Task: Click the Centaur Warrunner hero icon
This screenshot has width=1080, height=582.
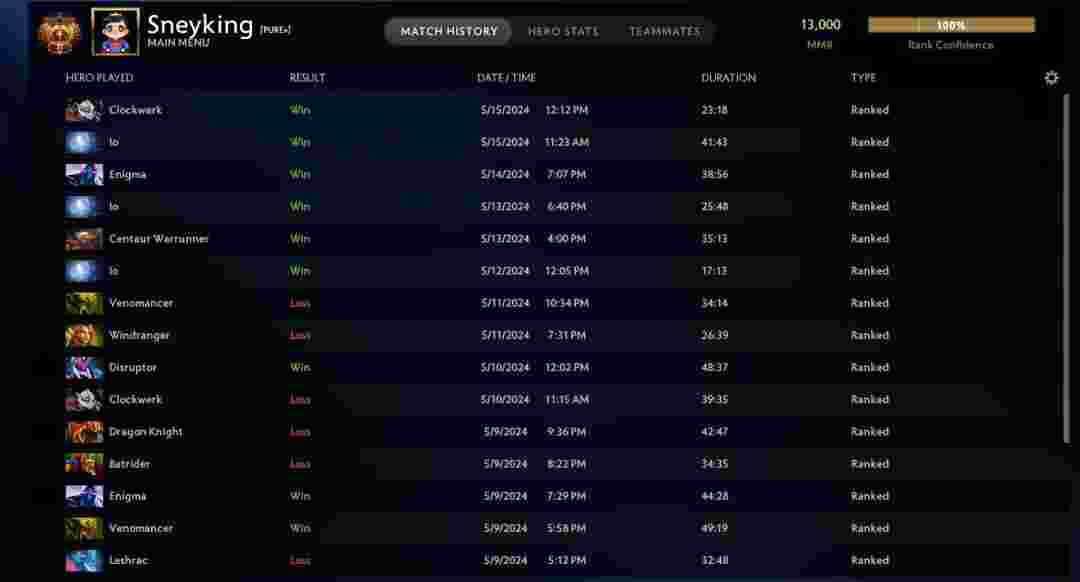Action: coord(84,239)
